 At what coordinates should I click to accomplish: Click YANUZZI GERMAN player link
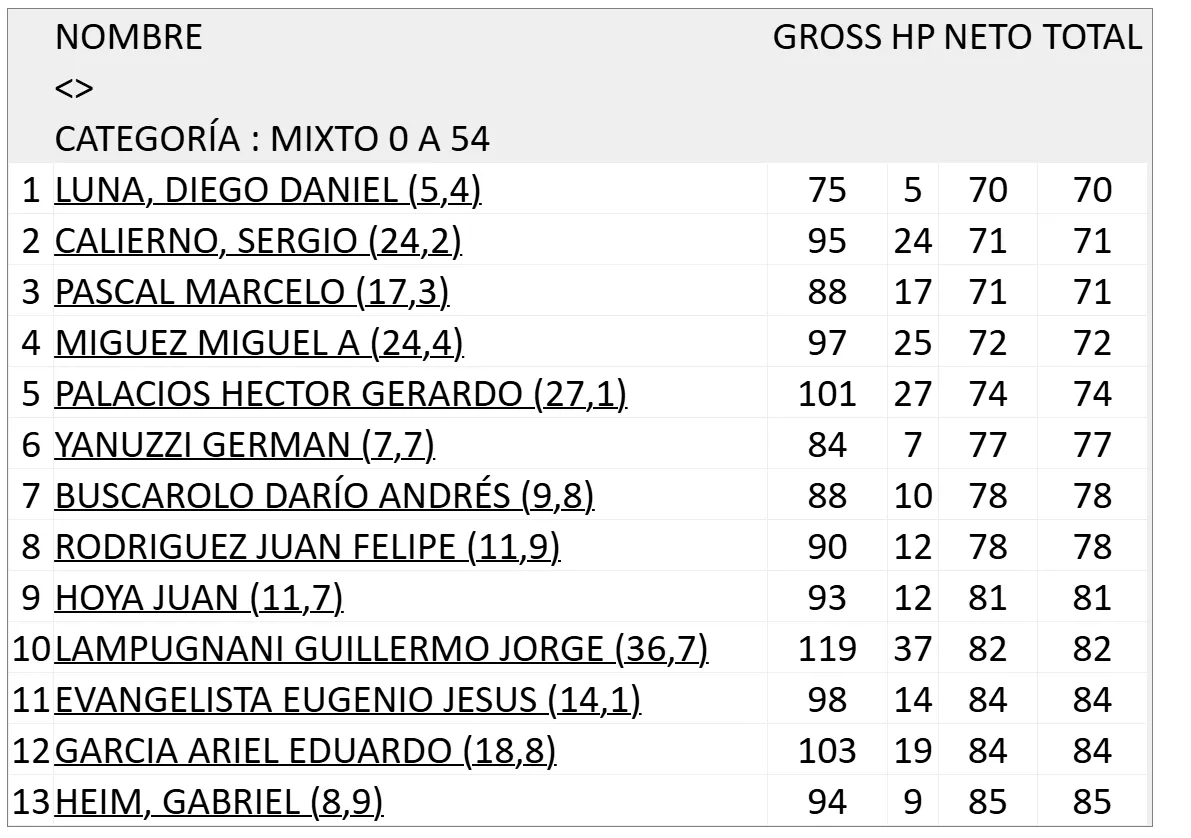(244, 445)
